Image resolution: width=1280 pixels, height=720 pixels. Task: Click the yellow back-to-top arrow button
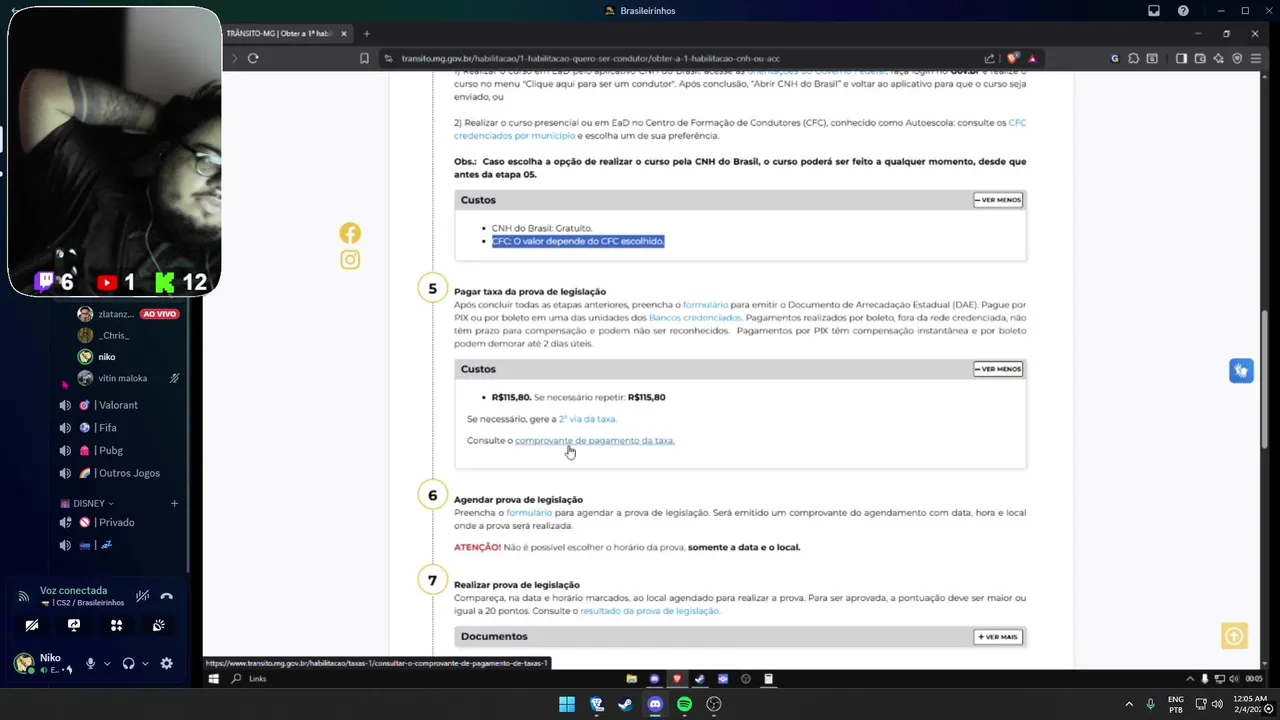(1234, 636)
